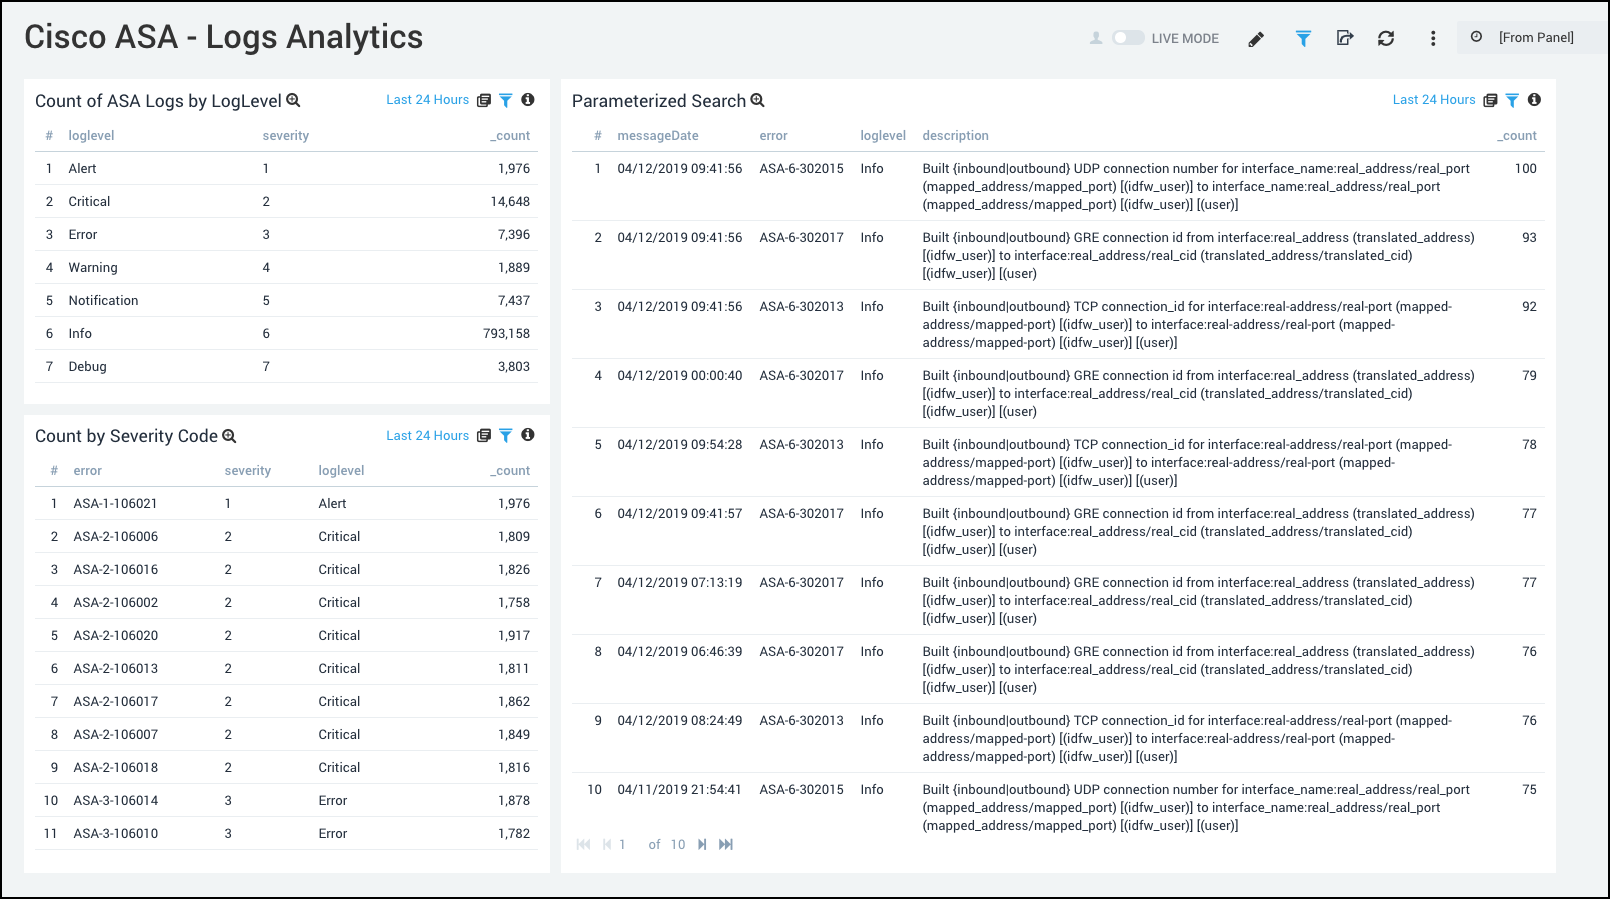Open magnifier next to Parameterized Search title
Viewport: 1610px width, 899px height.
pos(757,100)
